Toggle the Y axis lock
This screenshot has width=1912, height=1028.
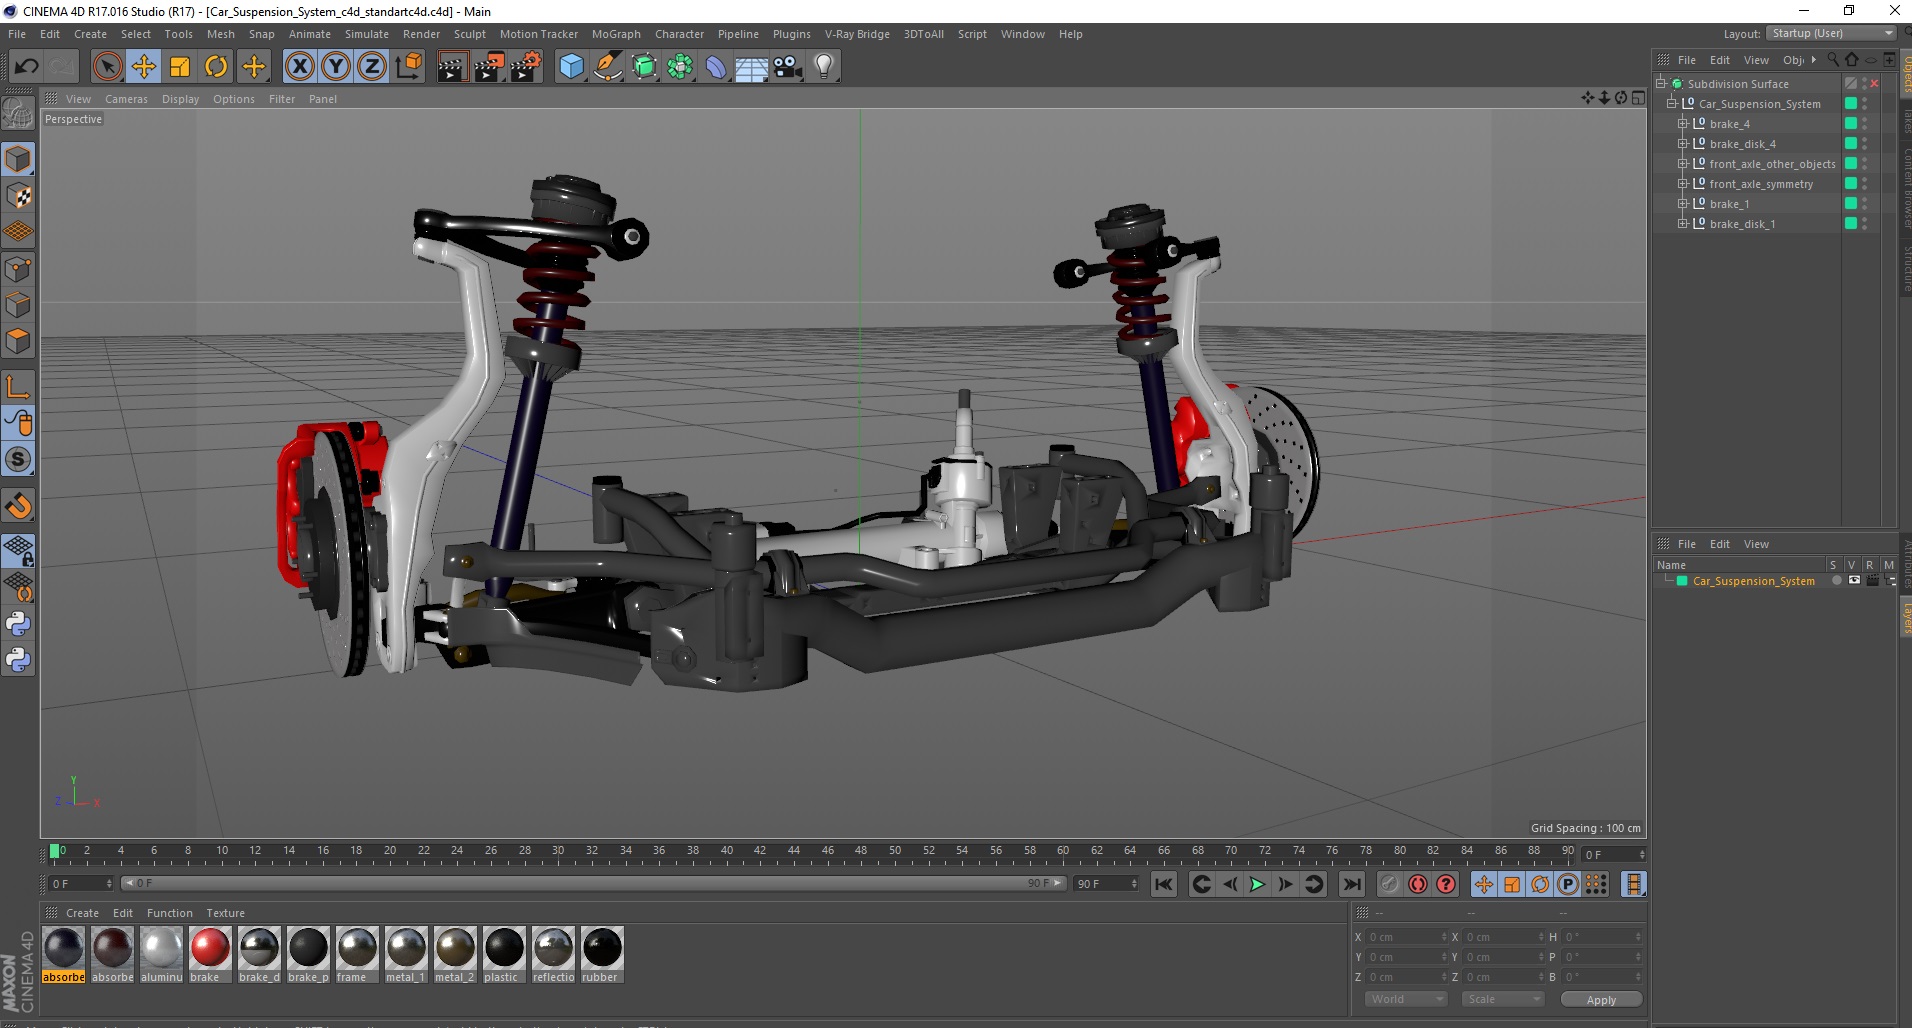click(x=336, y=67)
